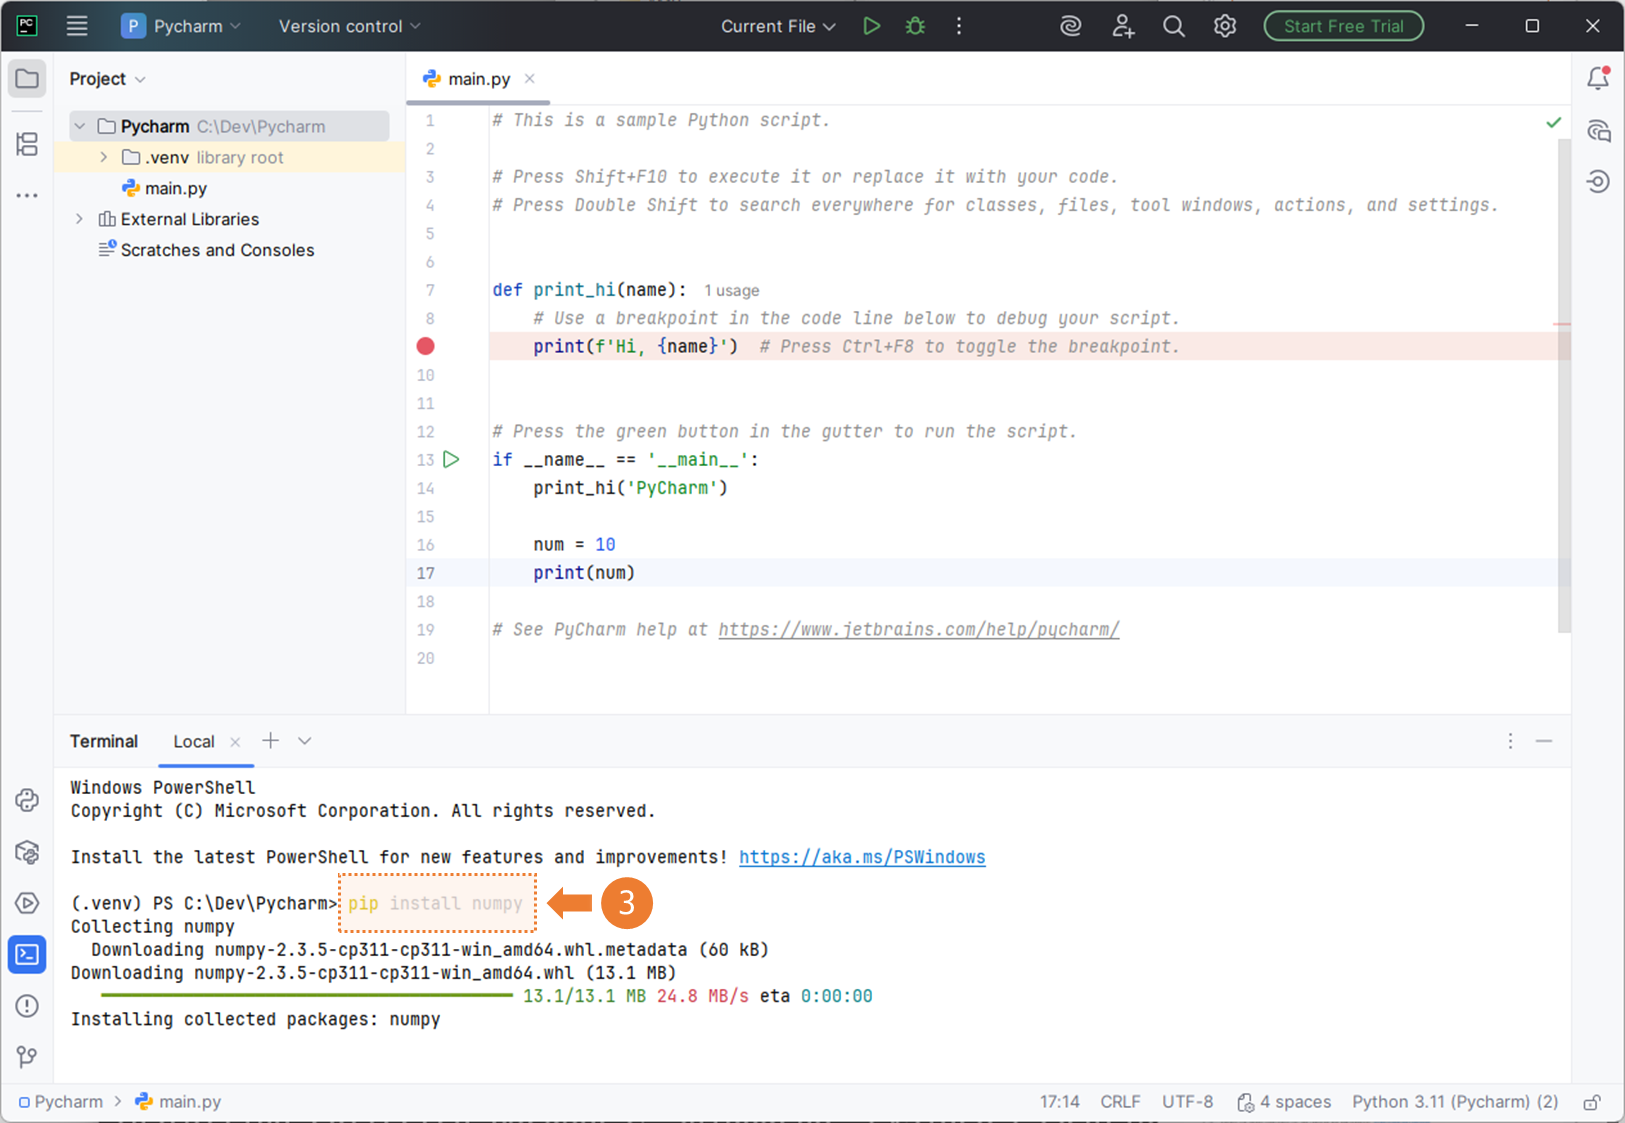Open more run actions kebab menu
The width and height of the screenshot is (1625, 1123).
click(959, 26)
